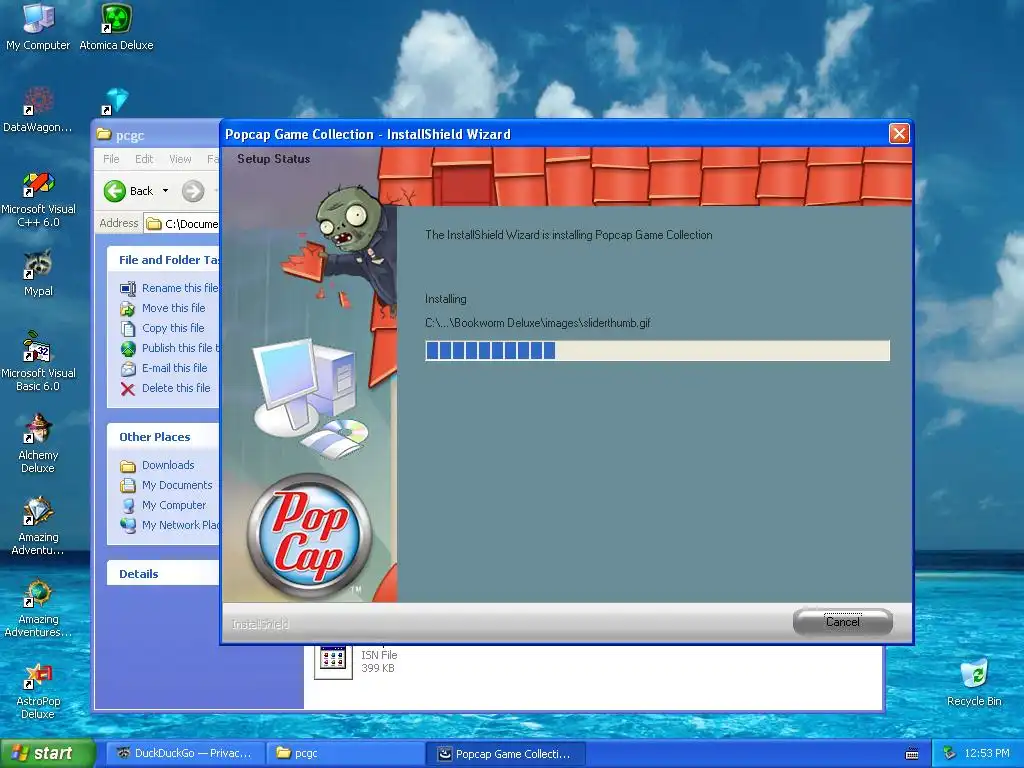1024x768 pixels.
Task: Click the system tray icon beside the clock
Action: tap(950, 754)
